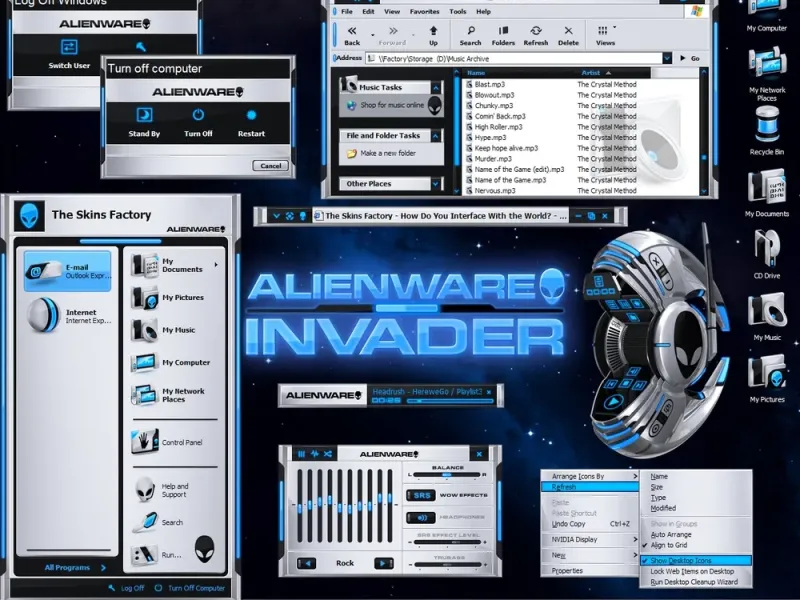
Task: Open the Favorites menu in Explorer
Action: 424,11
